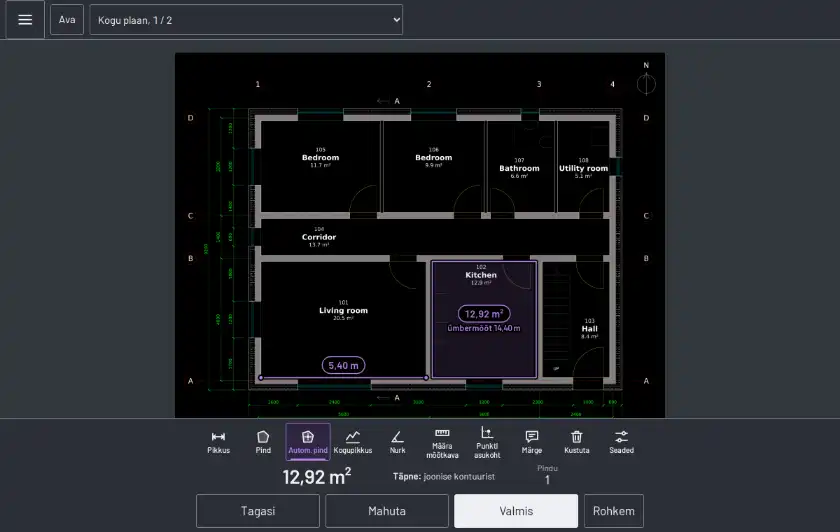Open the hamburger menu
Viewport: 840px width, 532px height.
click(x=25, y=20)
